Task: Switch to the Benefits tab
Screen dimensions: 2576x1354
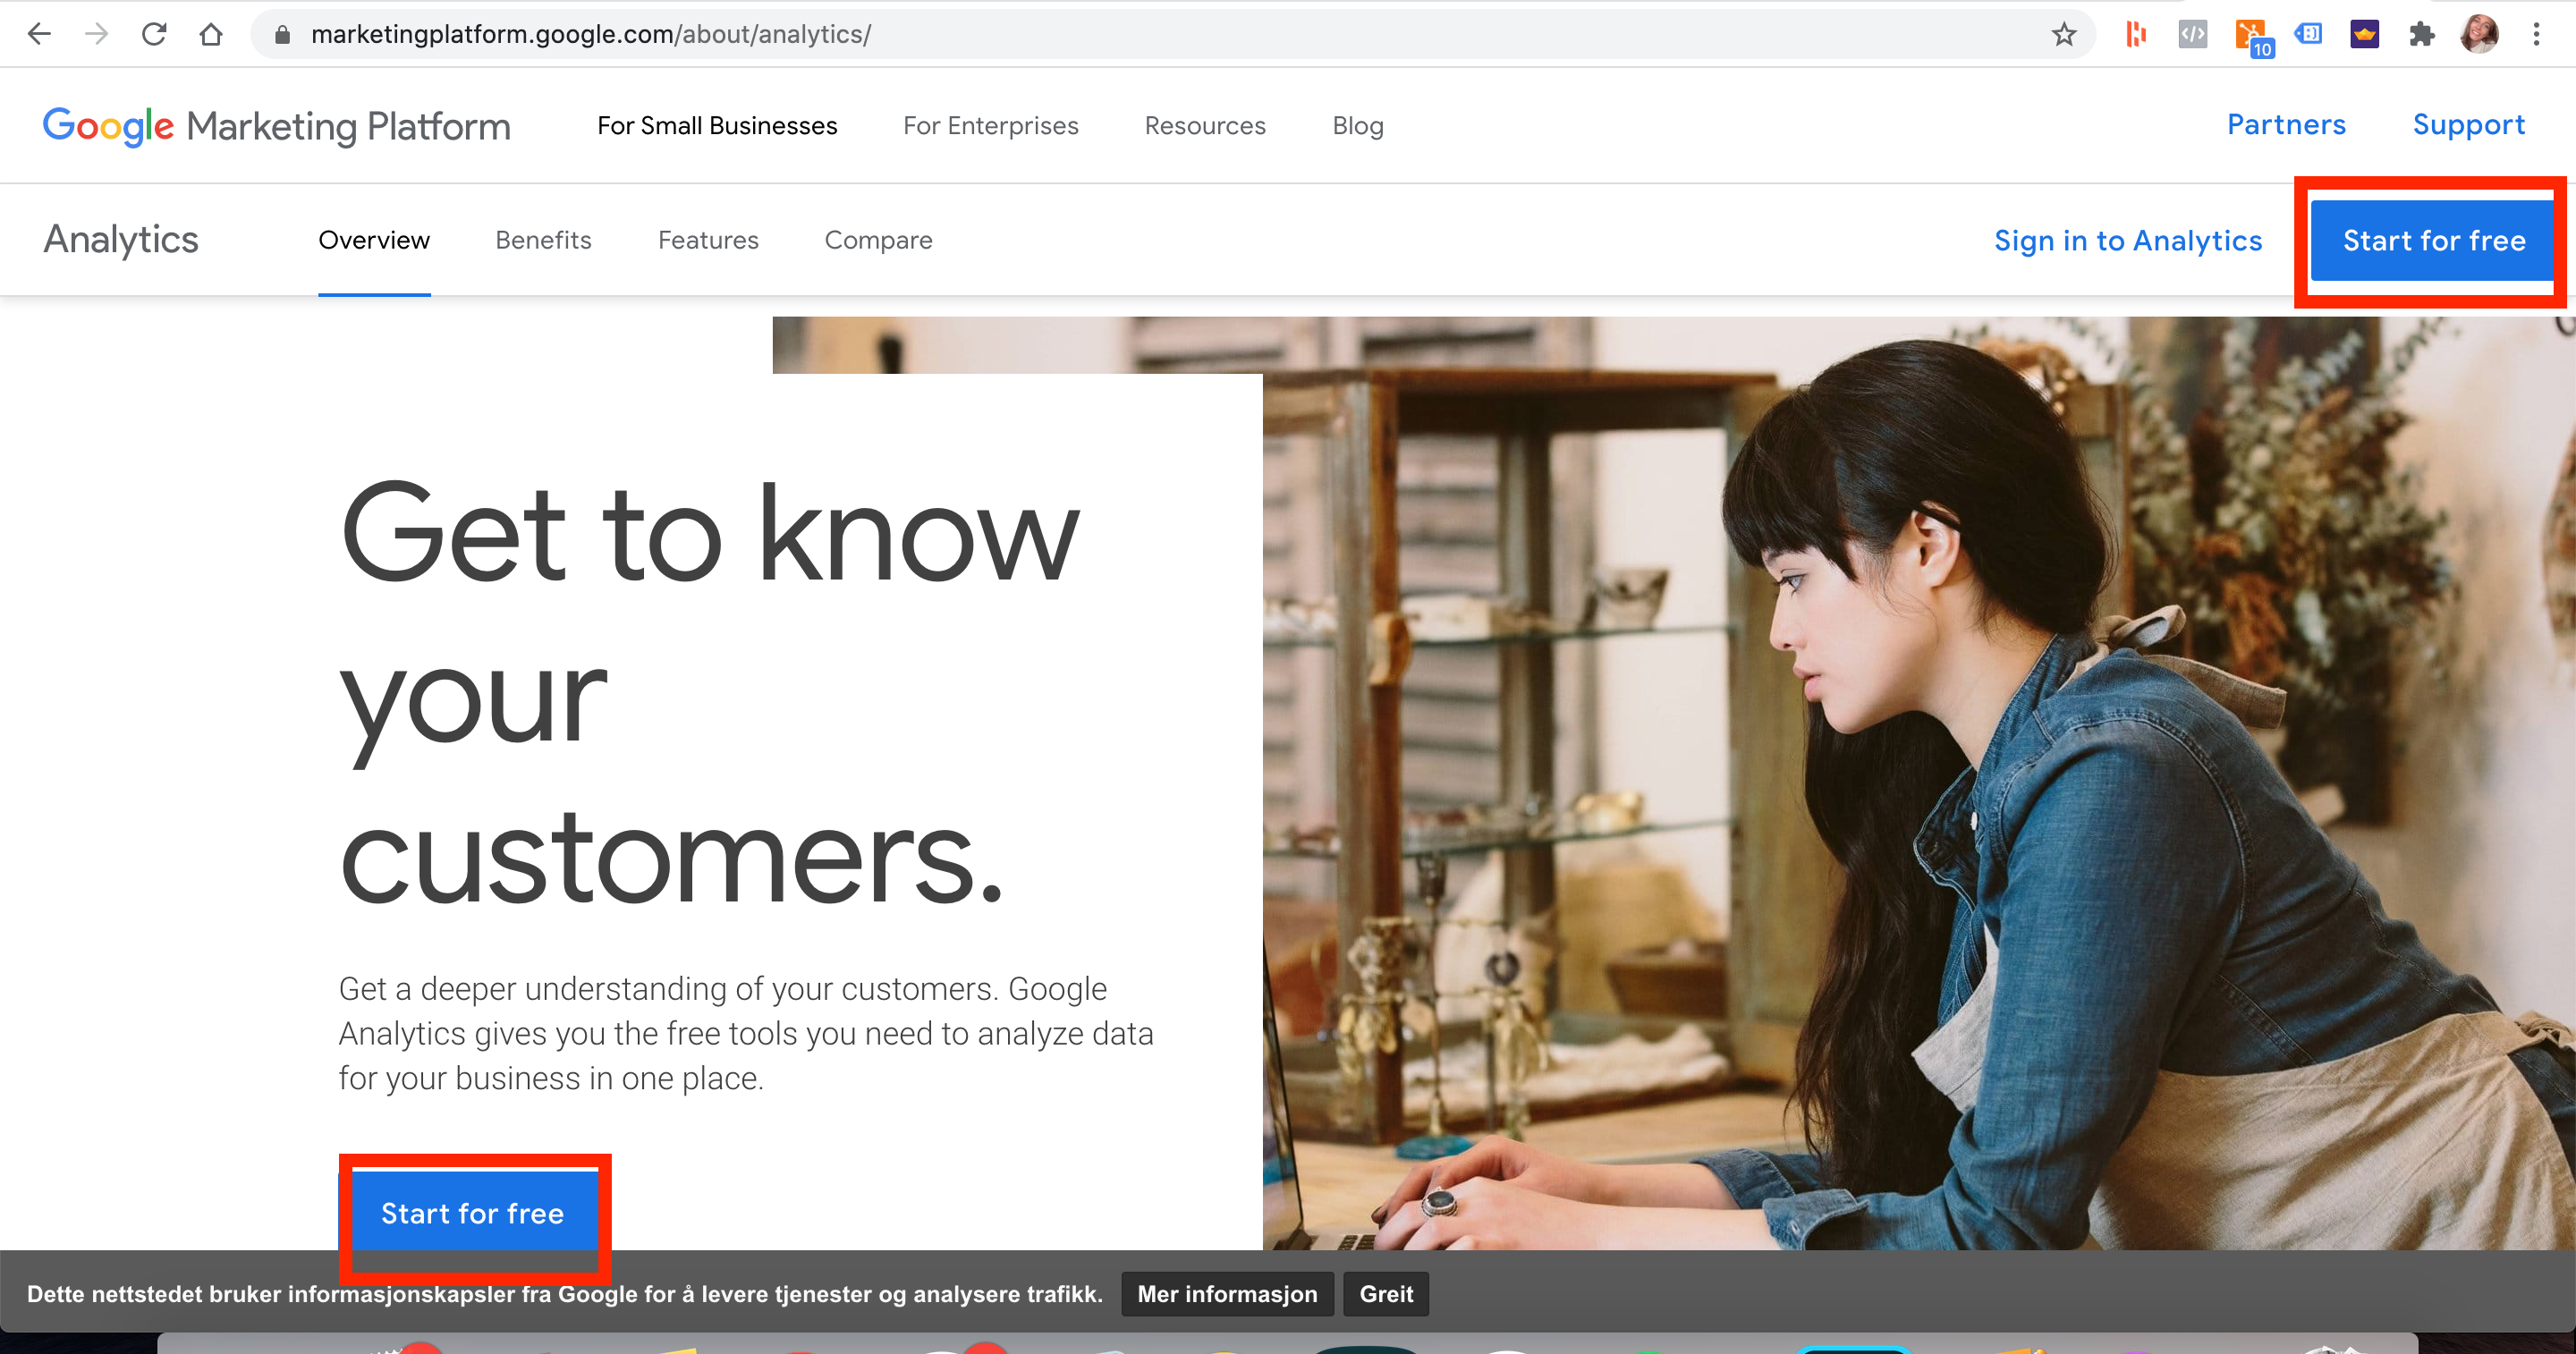Action: tap(543, 240)
